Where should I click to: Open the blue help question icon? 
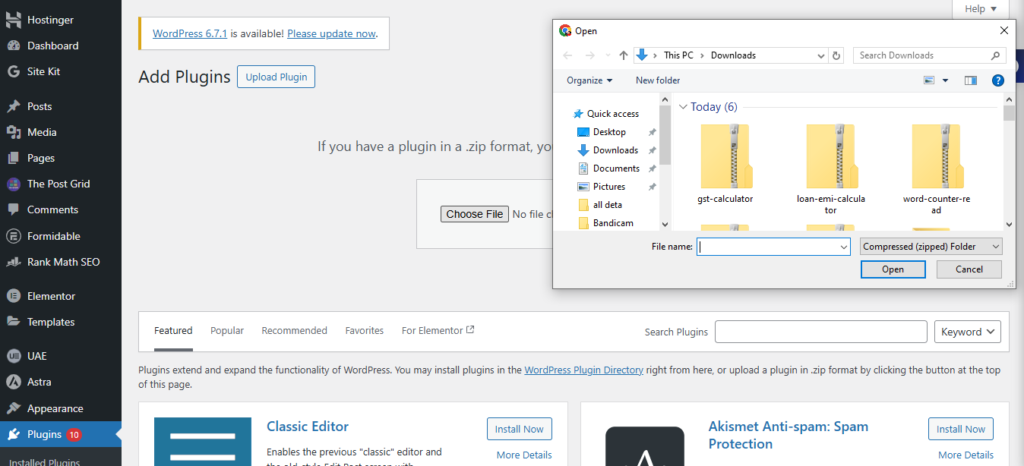click(x=998, y=80)
